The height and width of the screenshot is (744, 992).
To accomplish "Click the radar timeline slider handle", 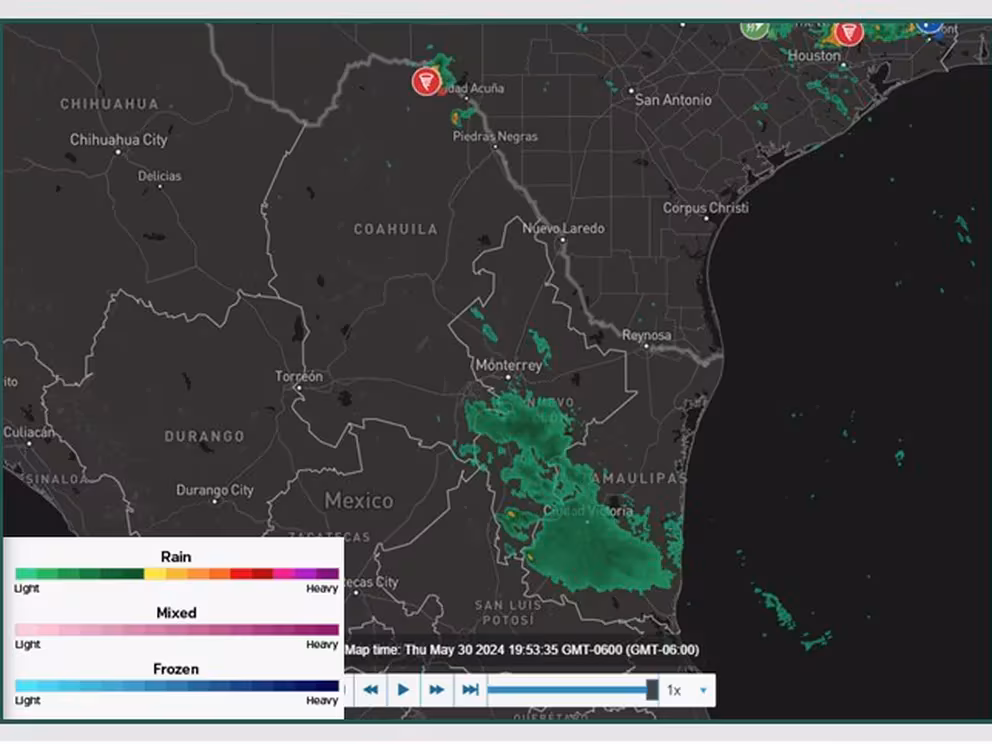I will [652, 690].
